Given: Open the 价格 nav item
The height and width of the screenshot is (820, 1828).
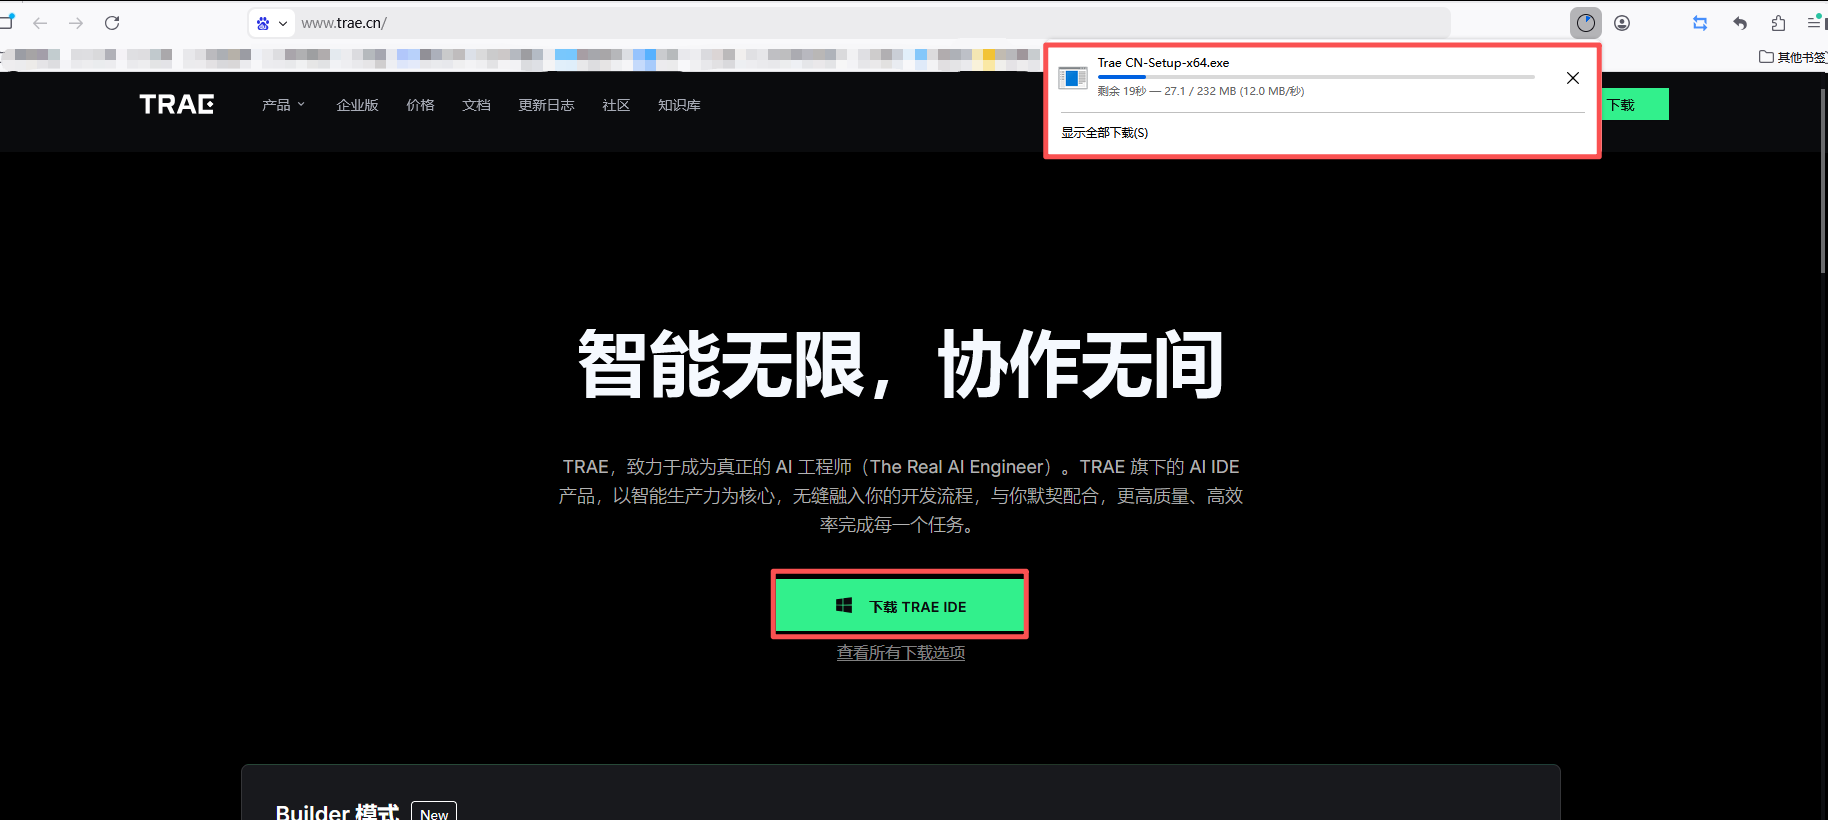Looking at the screenshot, I should 420,105.
